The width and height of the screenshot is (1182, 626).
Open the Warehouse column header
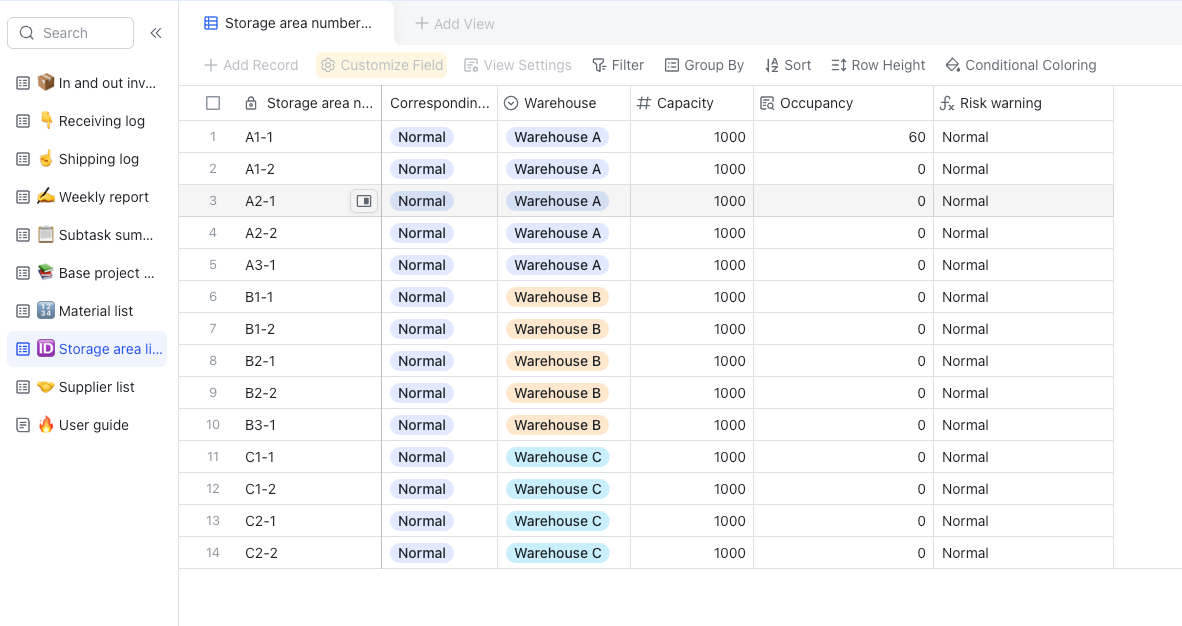tap(564, 103)
